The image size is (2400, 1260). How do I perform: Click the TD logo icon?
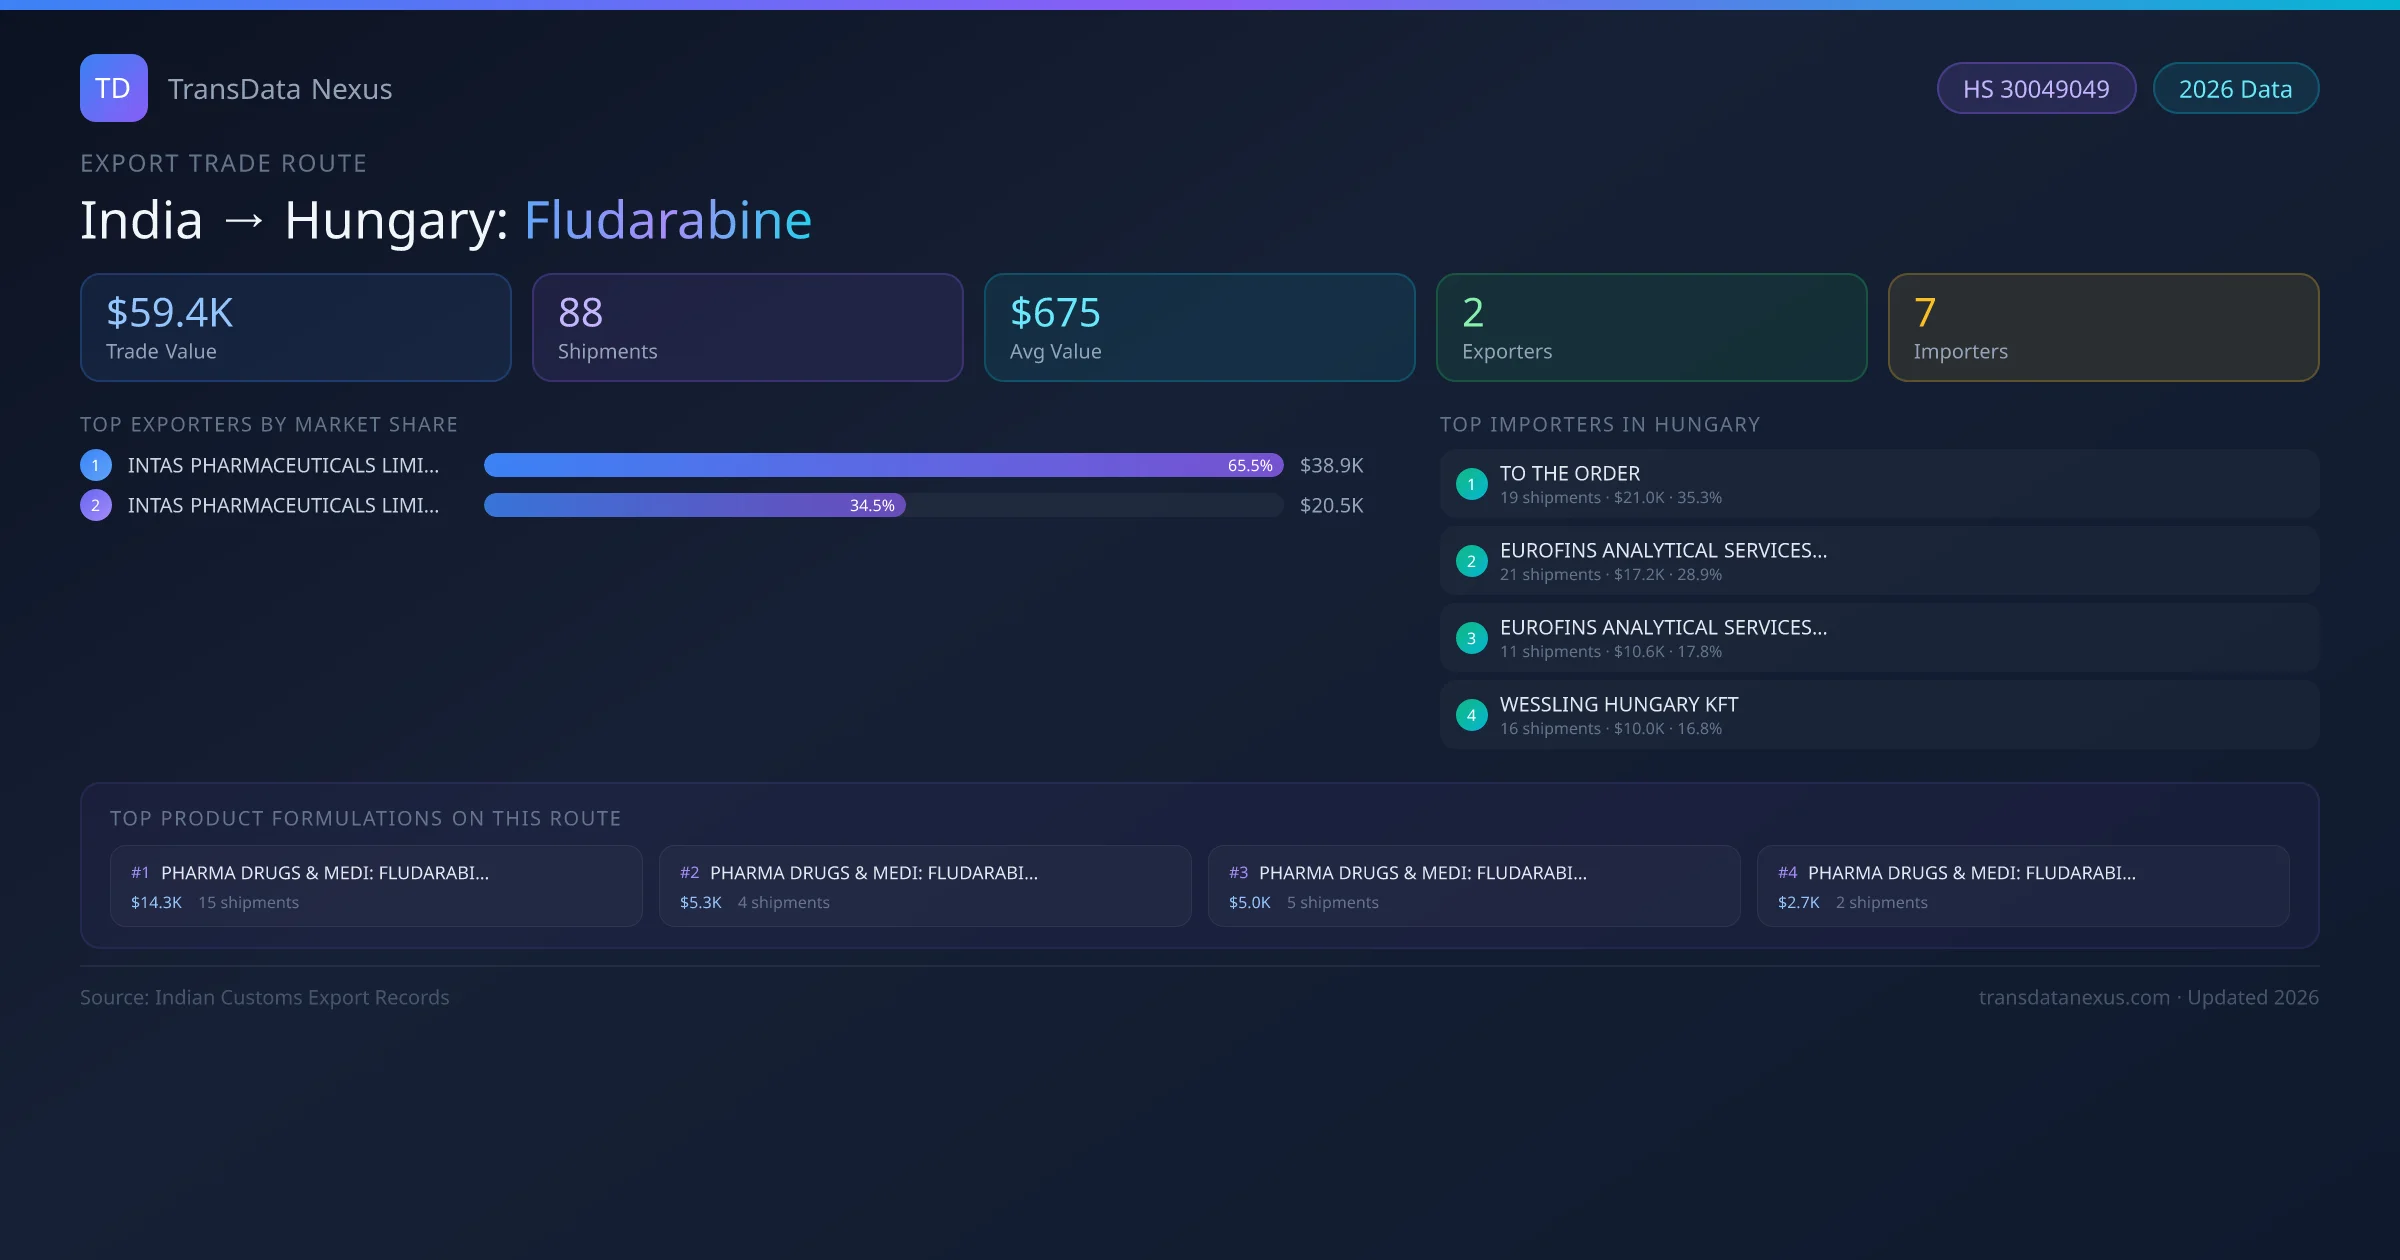(x=113, y=88)
